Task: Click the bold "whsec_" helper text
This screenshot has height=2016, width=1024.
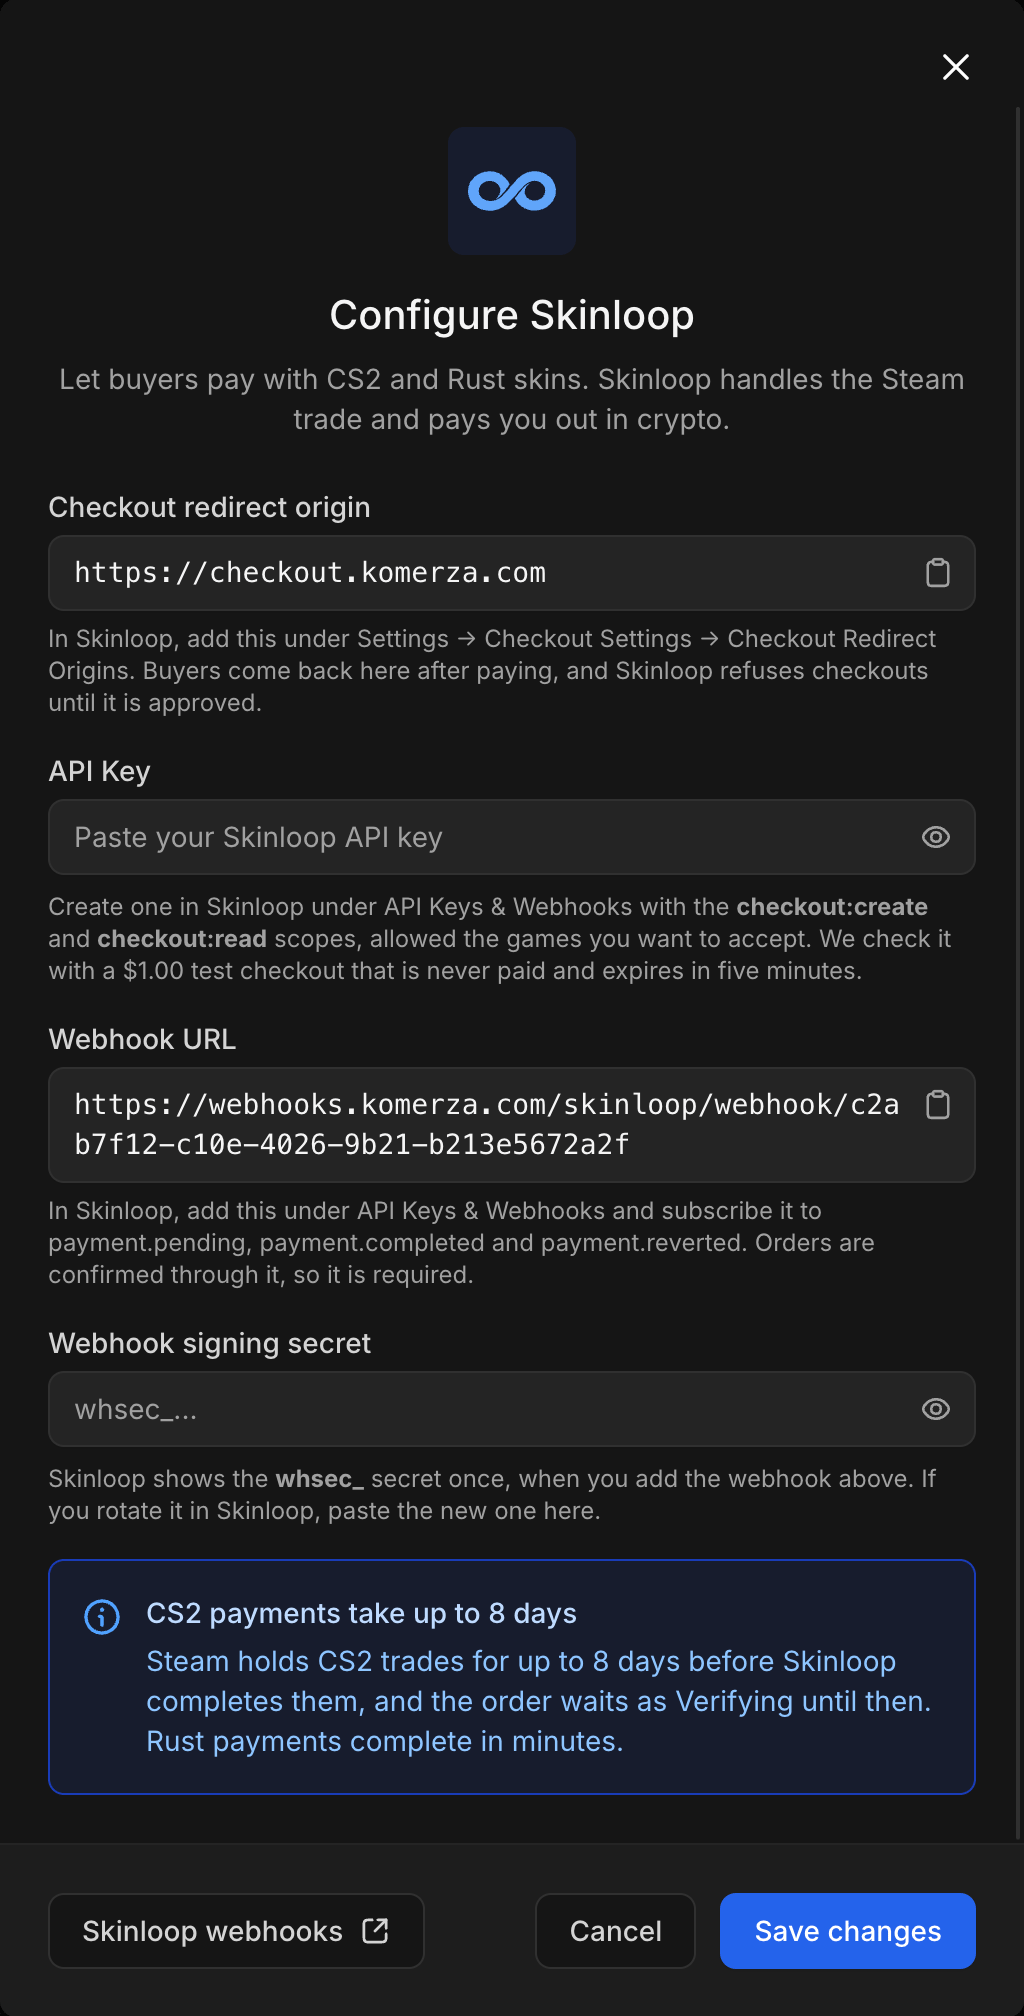Action: pos(320,1479)
